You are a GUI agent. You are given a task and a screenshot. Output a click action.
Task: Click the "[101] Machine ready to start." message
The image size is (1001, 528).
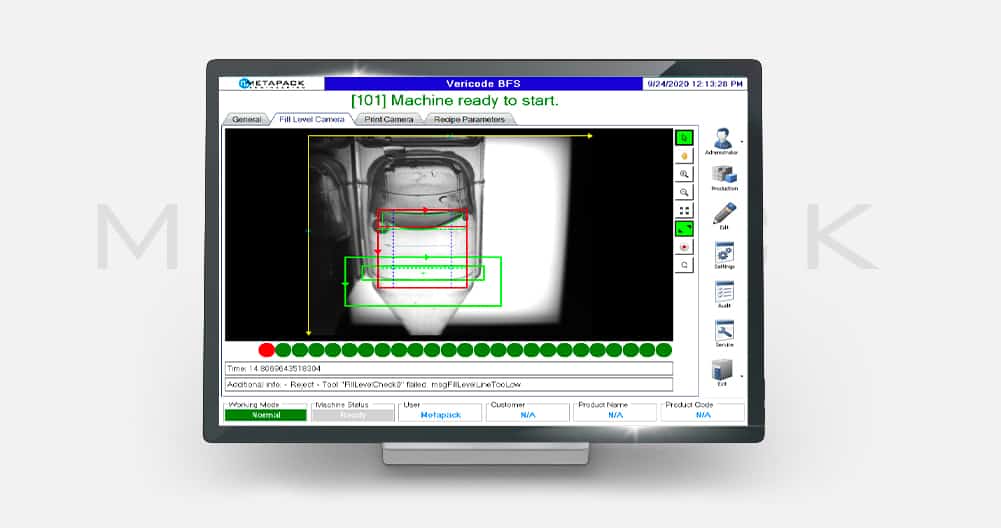pyautogui.click(x=455, y=100)
